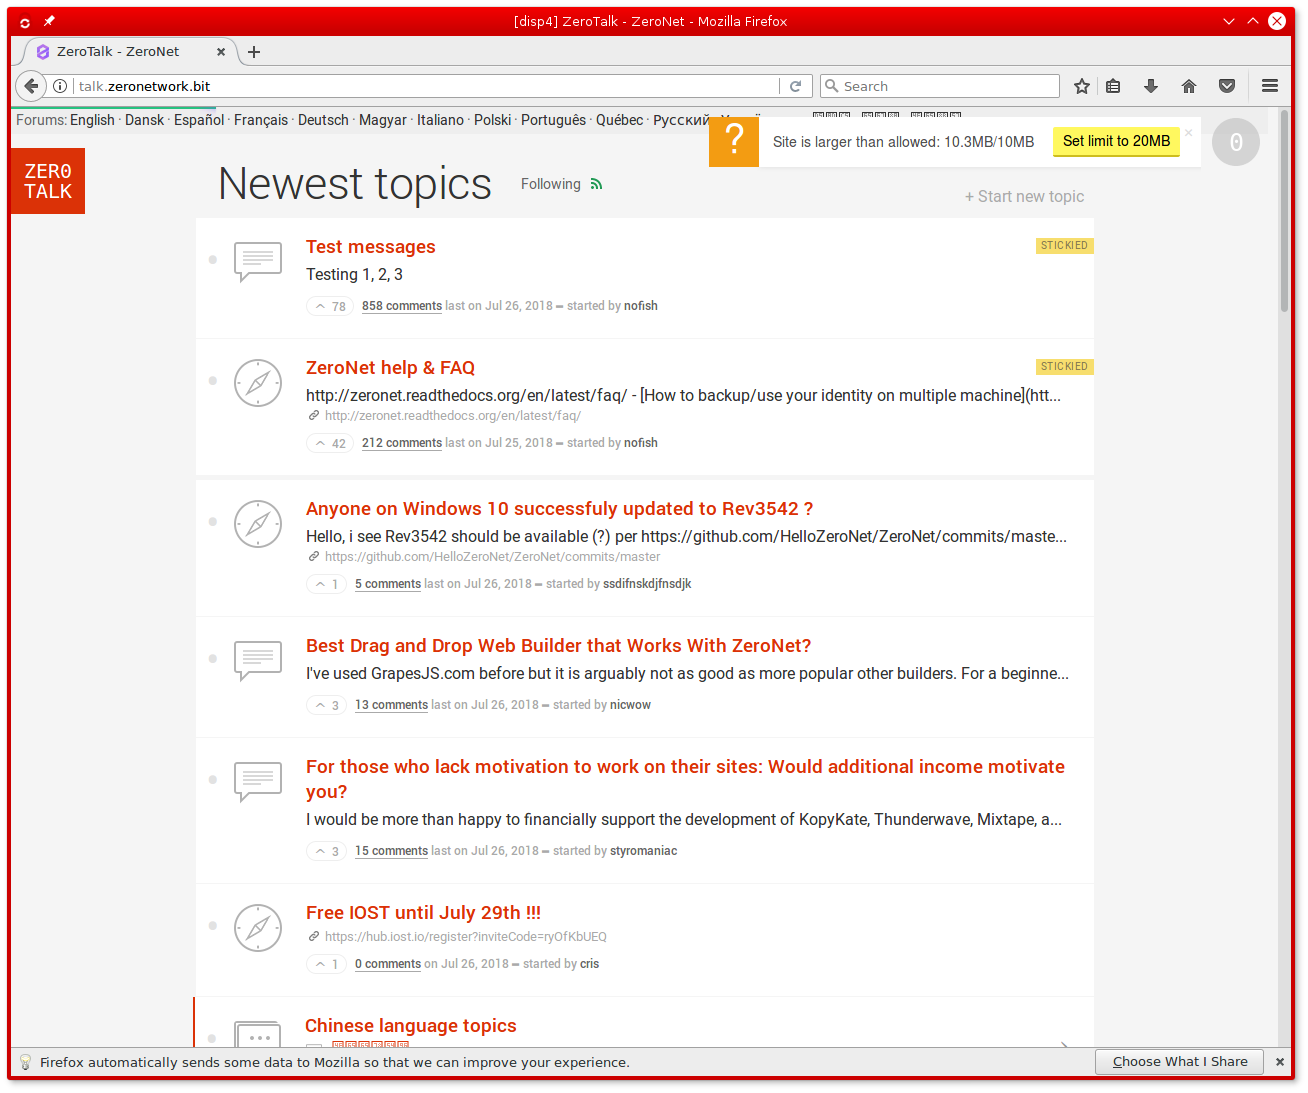The width and height of the screenshot is (1308, 1093).
Task: Bookmark the page using the star icon
Action: (1081, 86)
